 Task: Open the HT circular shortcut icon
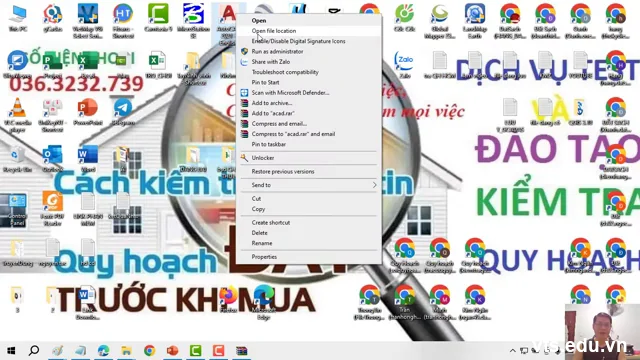click(123, 20)
